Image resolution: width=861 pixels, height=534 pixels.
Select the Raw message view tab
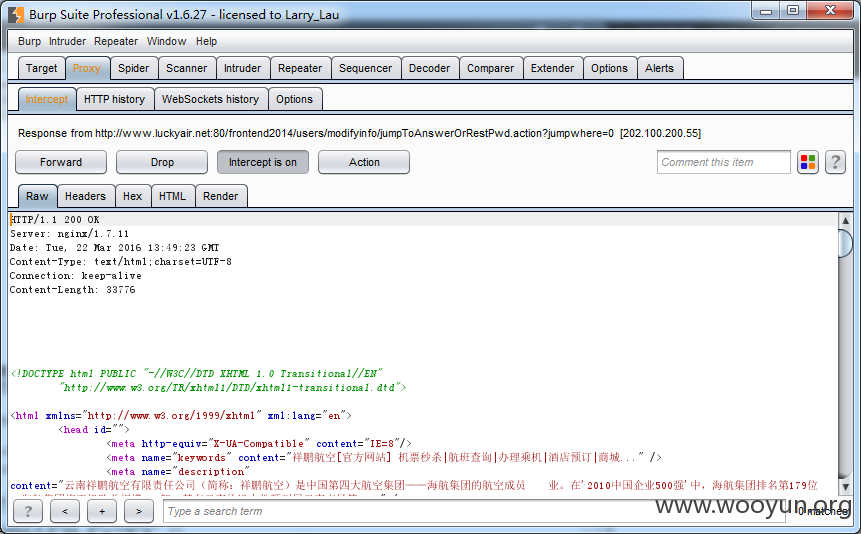37,196
